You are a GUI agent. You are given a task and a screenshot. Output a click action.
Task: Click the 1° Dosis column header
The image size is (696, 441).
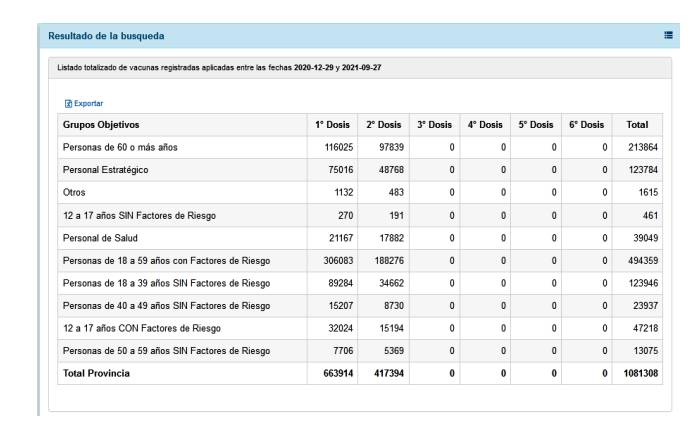tap(331, 124)
